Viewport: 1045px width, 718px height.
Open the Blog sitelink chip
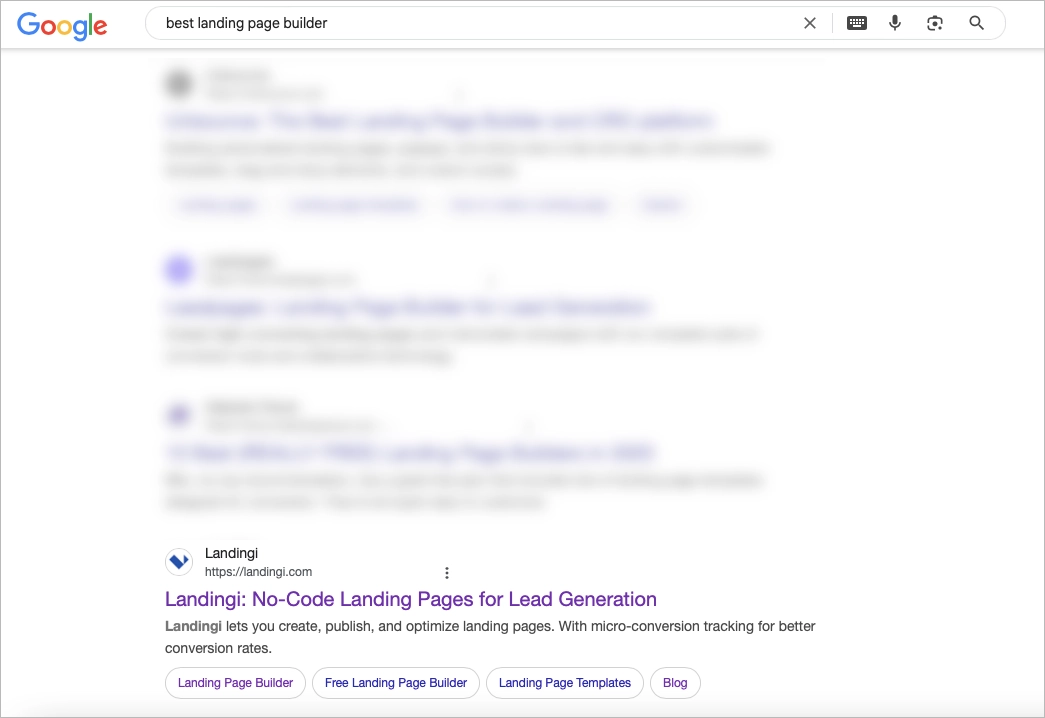[x=675, y=683]
